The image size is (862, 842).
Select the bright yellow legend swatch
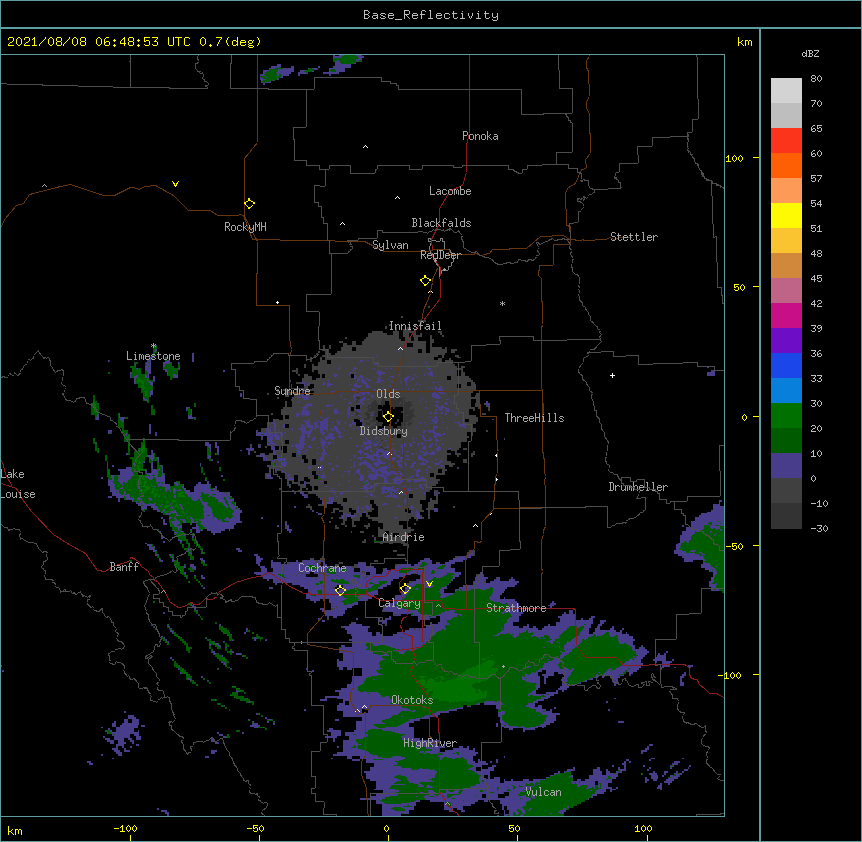pos(786,215)
